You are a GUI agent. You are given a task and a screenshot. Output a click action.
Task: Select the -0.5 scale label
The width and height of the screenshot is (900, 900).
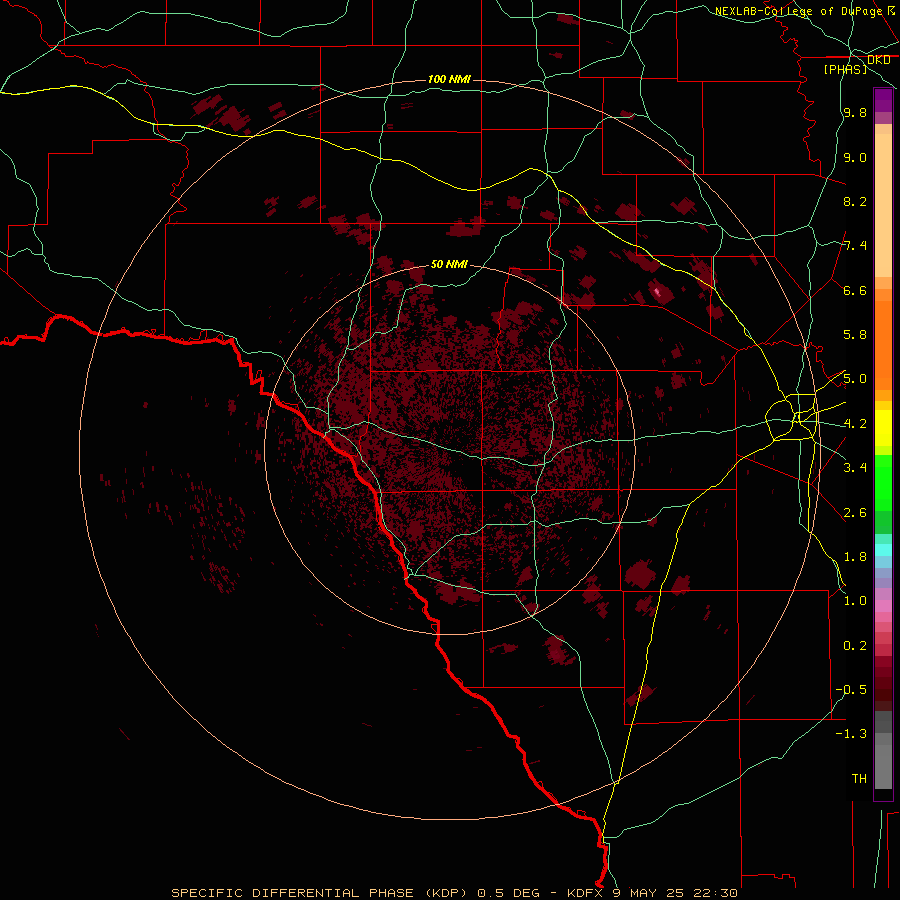(851, 690)
